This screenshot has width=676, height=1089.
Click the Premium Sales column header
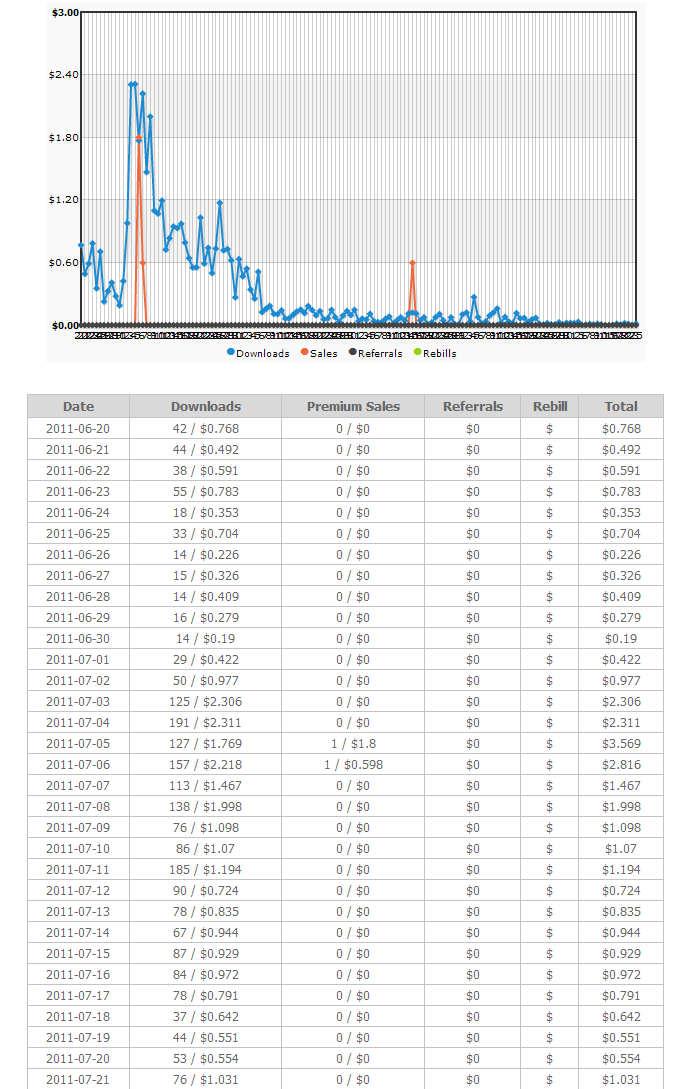click(353, 406)
